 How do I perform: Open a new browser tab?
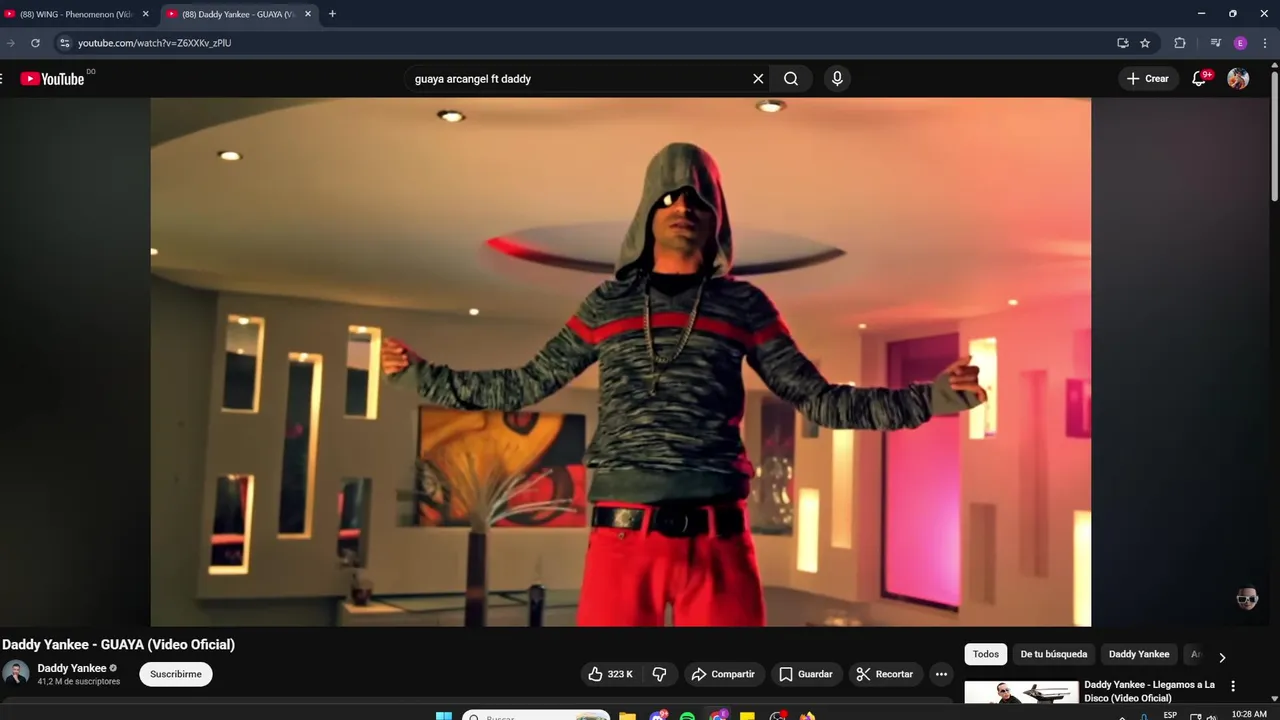332,14
